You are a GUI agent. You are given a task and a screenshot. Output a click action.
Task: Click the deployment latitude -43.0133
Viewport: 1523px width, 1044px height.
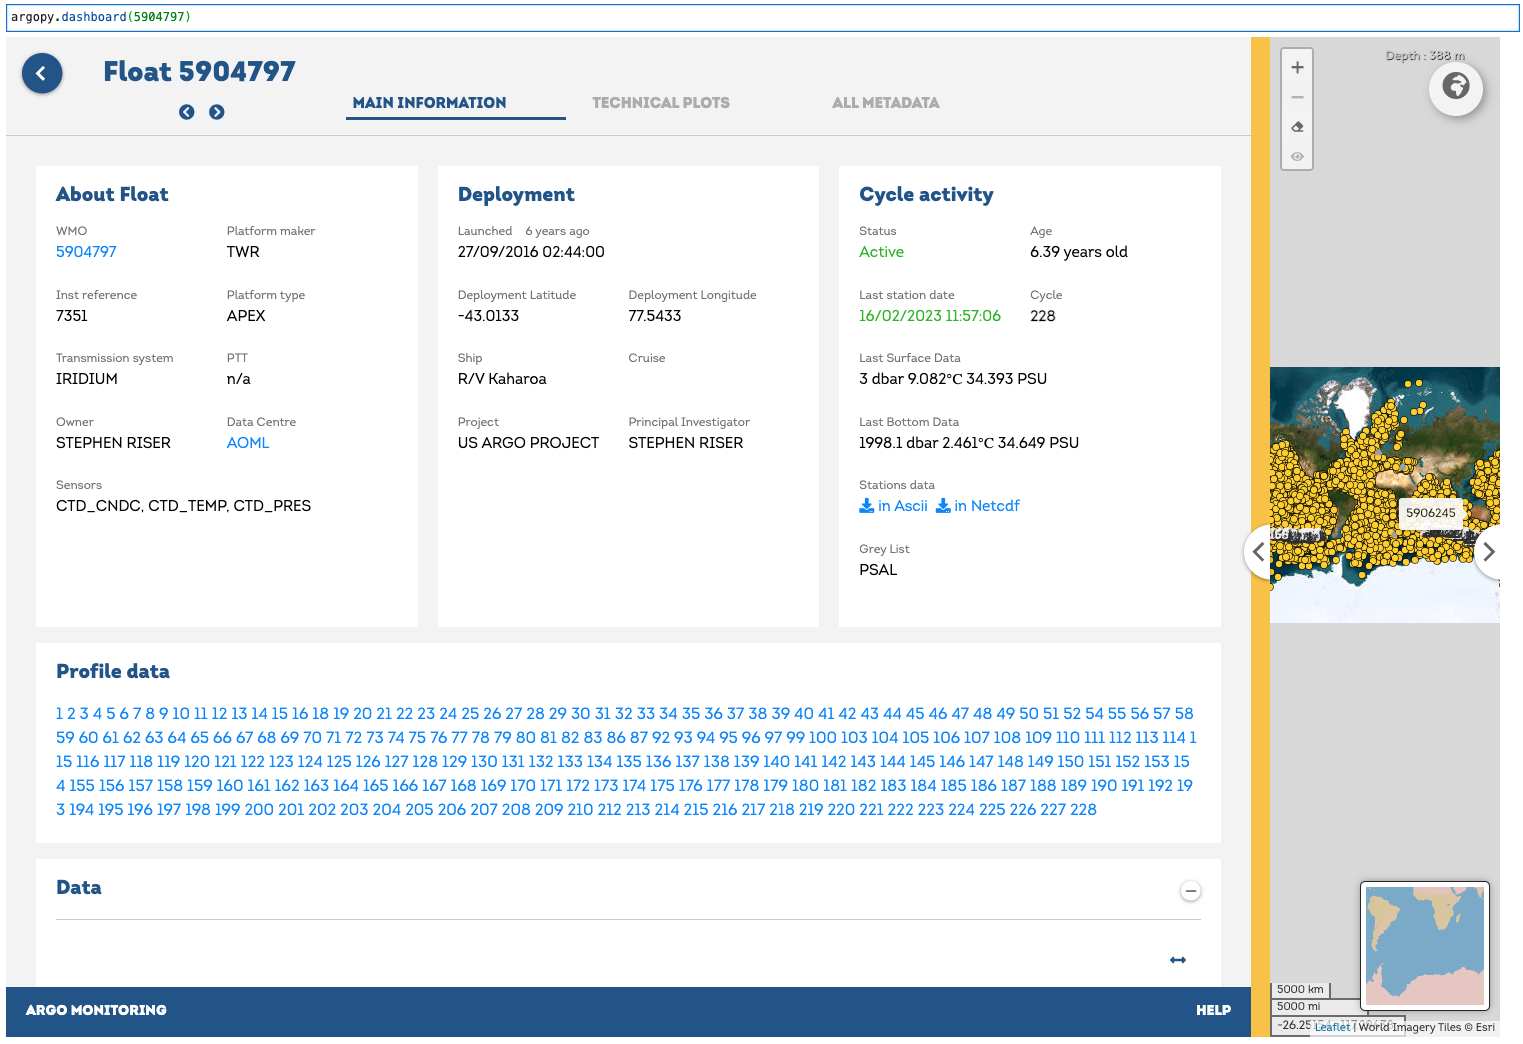488,316
